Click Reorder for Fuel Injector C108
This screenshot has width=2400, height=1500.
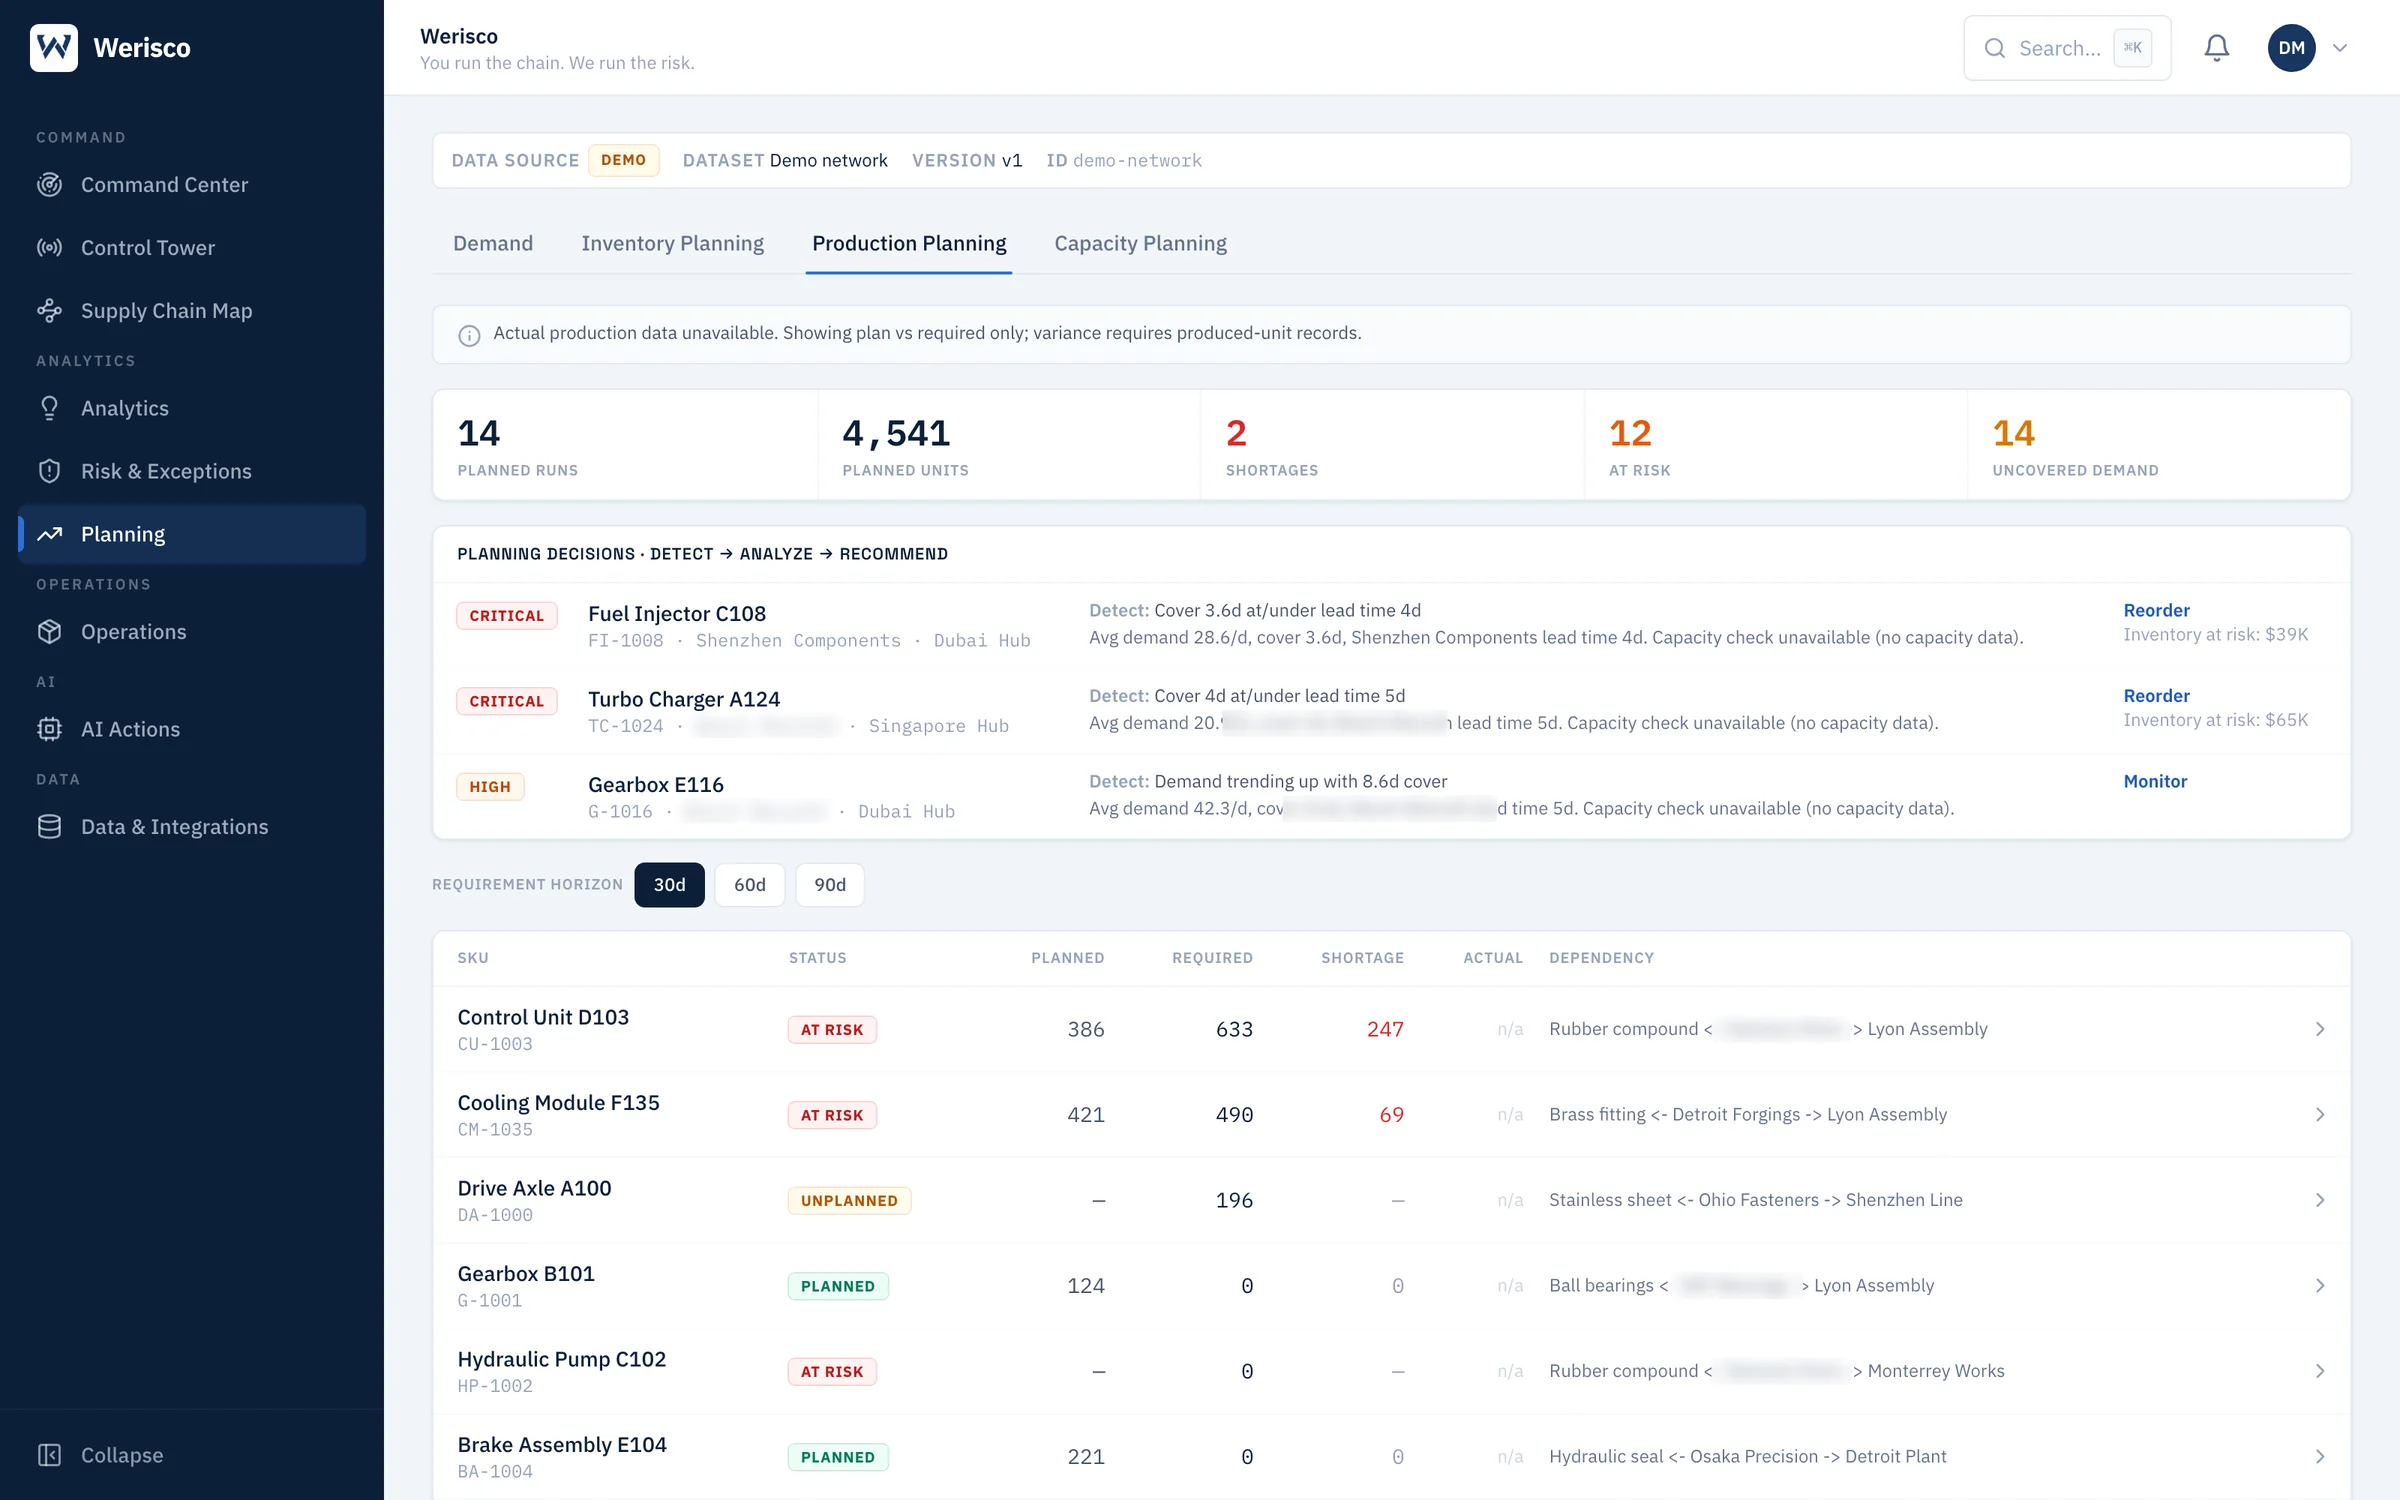point(2156,610)
